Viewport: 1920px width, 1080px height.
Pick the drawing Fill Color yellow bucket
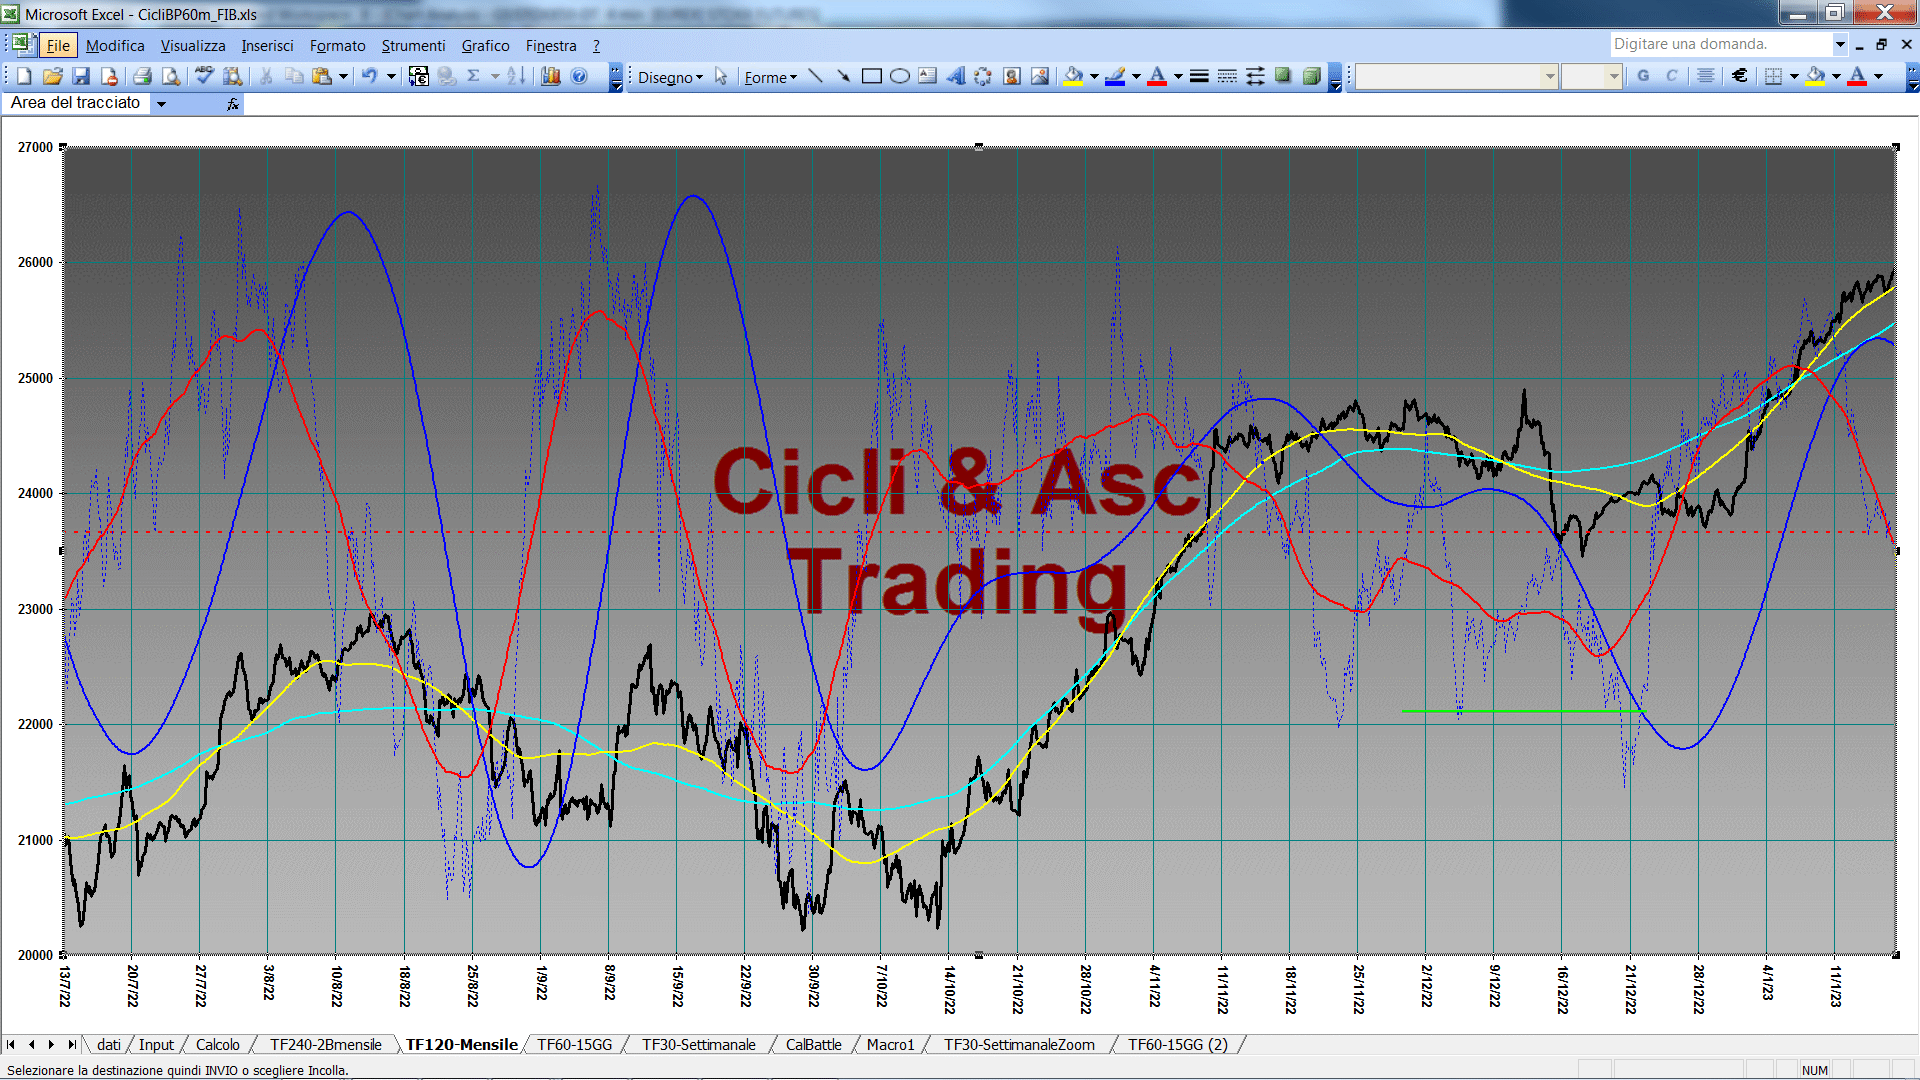tap(1073, 76)
